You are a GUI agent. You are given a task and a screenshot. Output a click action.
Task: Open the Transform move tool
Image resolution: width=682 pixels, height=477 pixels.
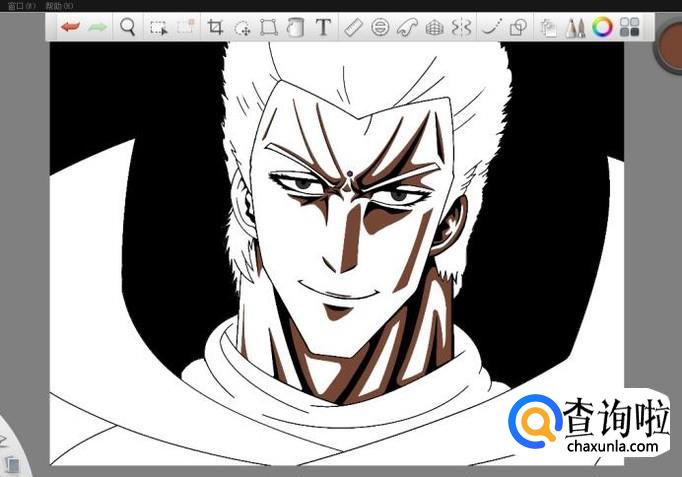point(242,27)
